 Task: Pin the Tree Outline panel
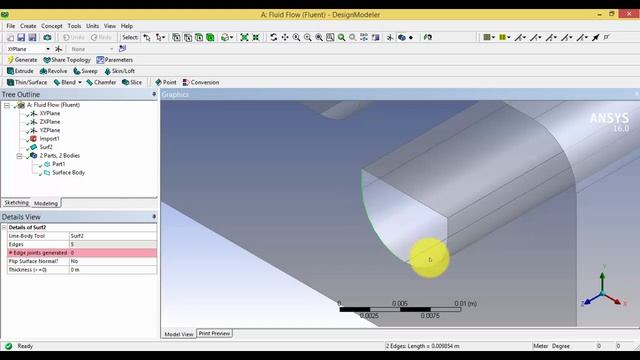pos(154,94)
